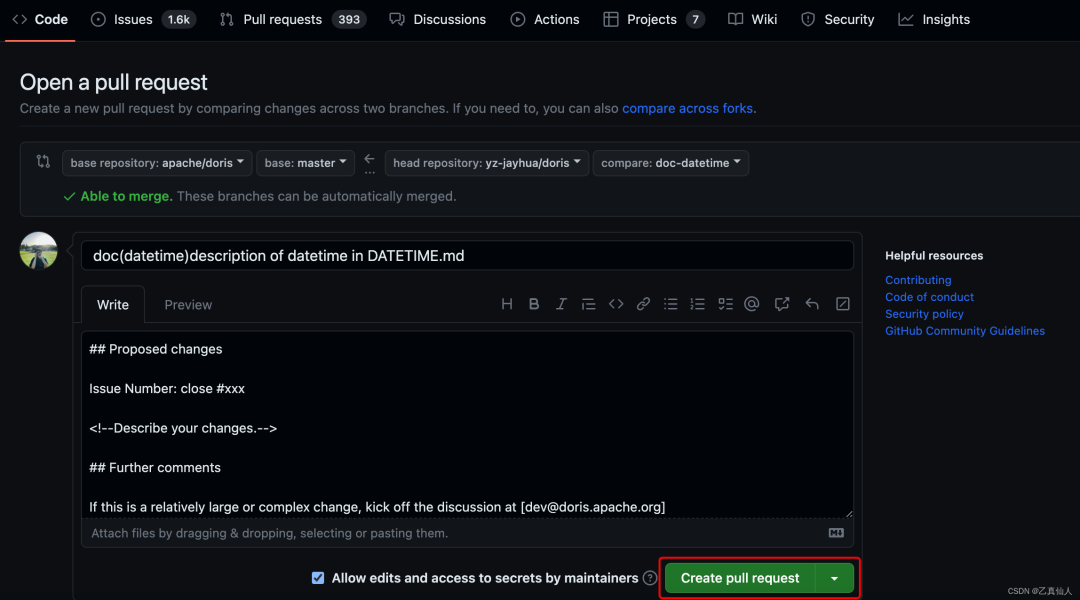This screenshot has width=1080, height=600.
Task: Open GitHub Community Guidelines link
Action: 965,331
